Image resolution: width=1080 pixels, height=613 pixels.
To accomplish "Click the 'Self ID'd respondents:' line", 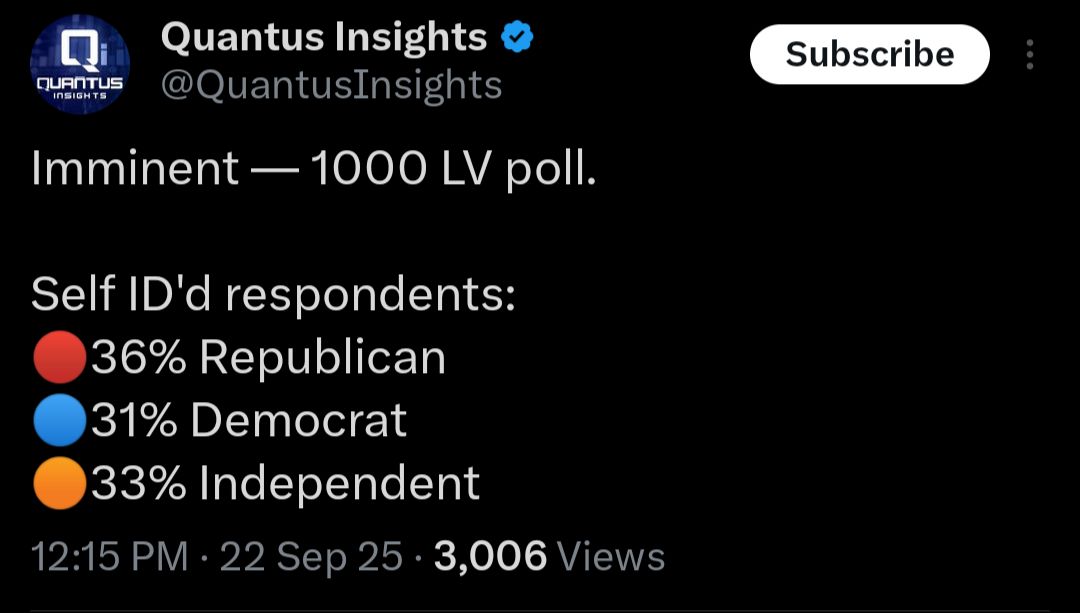I will pos(273,296).
